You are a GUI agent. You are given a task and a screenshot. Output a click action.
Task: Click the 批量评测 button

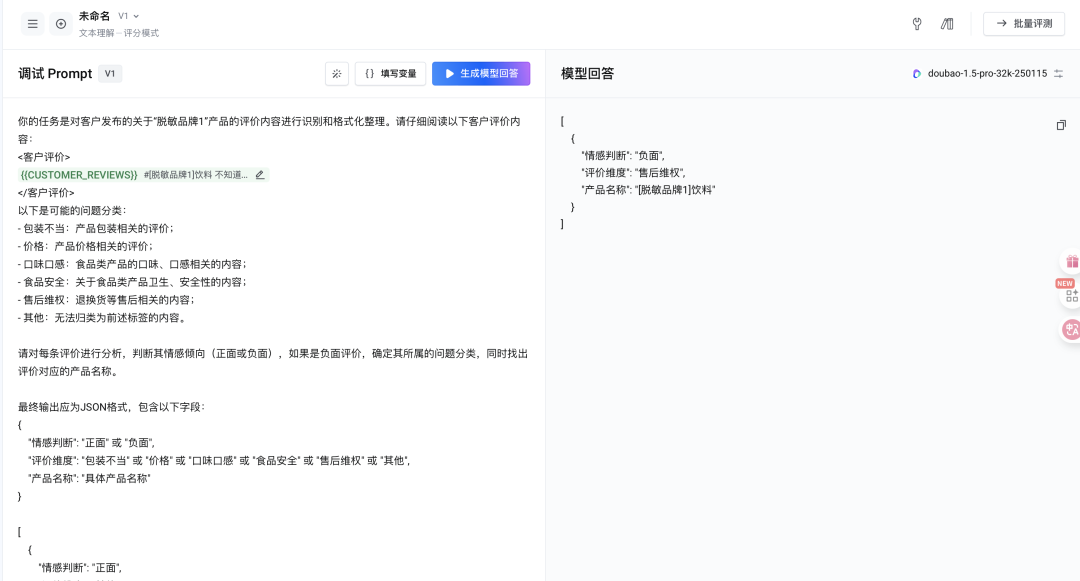1023,23
